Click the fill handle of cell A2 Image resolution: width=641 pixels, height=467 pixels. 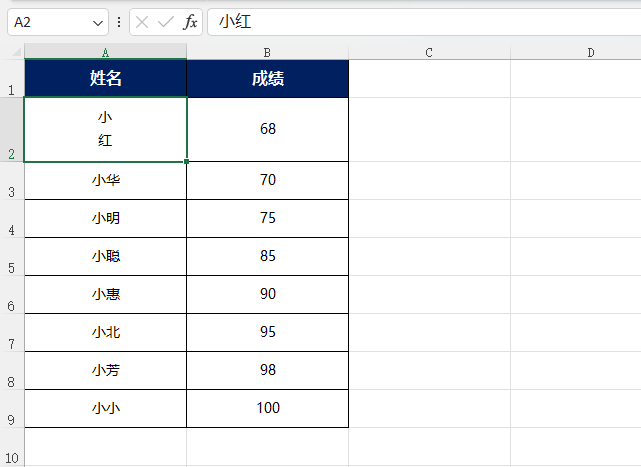186,162
